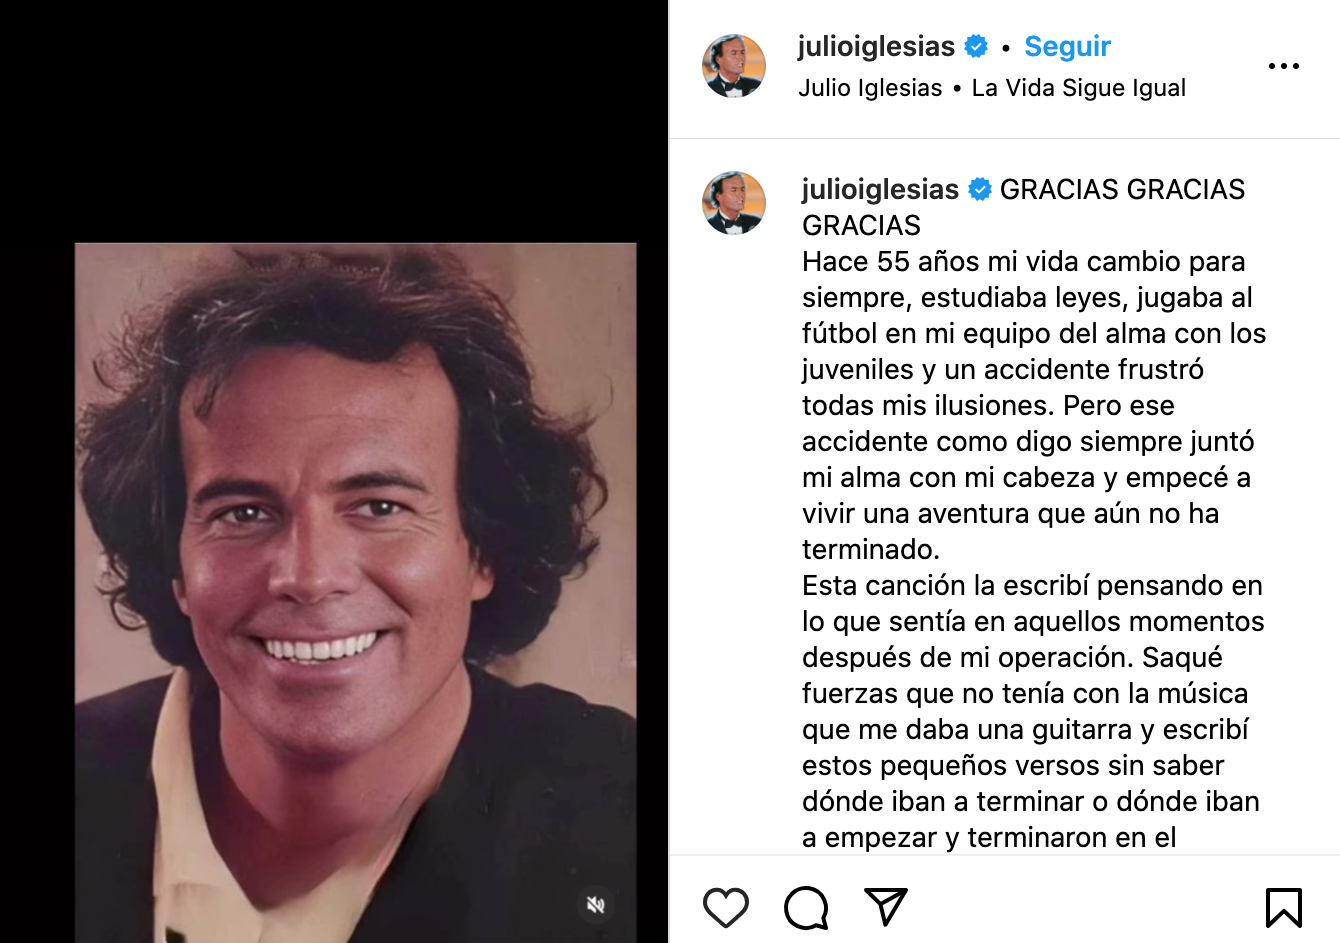Open the profile avatar in the post header
1340x943 pixels.
click(x=734, y=66)
